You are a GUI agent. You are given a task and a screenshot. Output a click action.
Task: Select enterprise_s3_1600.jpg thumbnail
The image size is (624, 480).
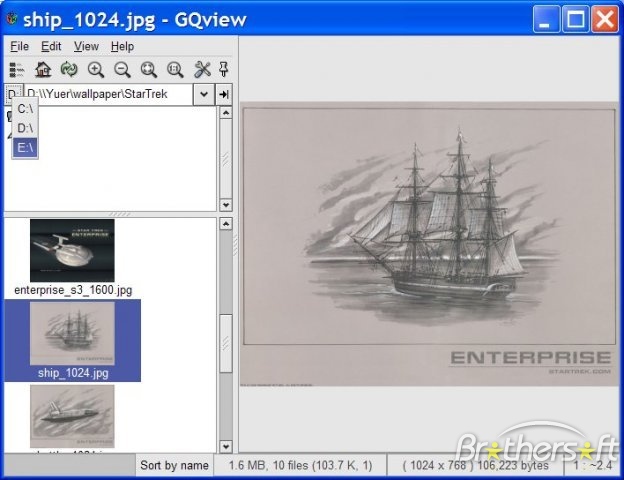pyautogui.click(x=72, y=250)
